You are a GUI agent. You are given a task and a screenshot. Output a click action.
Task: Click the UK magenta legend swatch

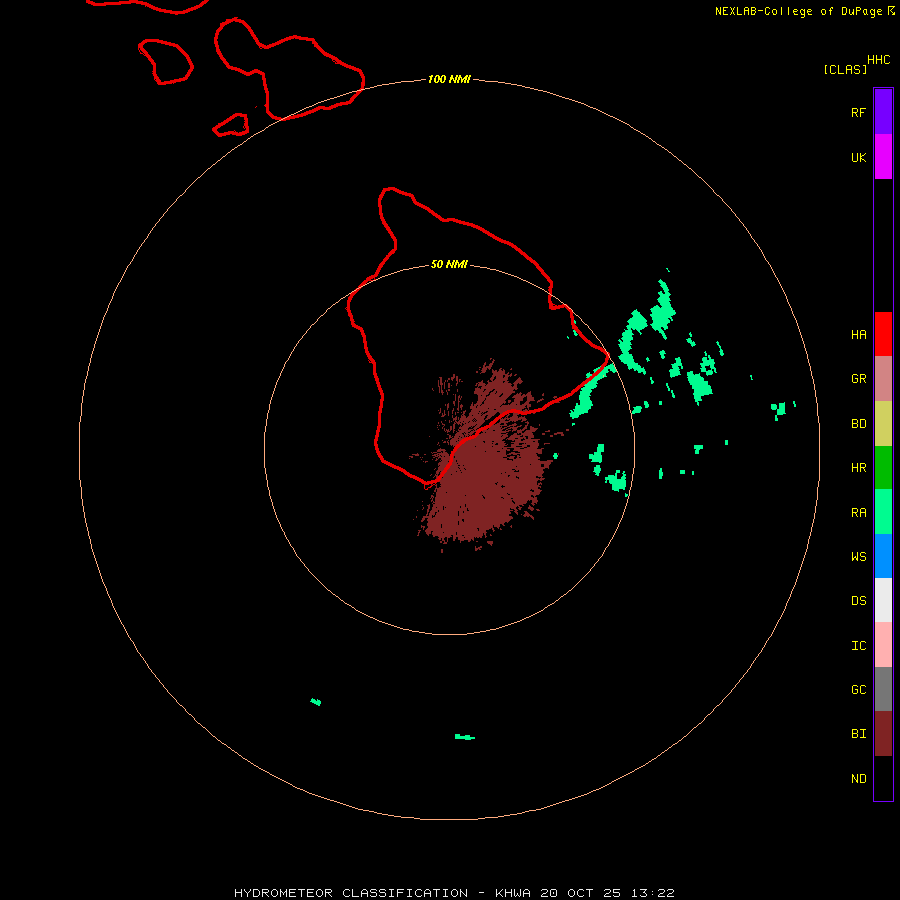[883, 157]
